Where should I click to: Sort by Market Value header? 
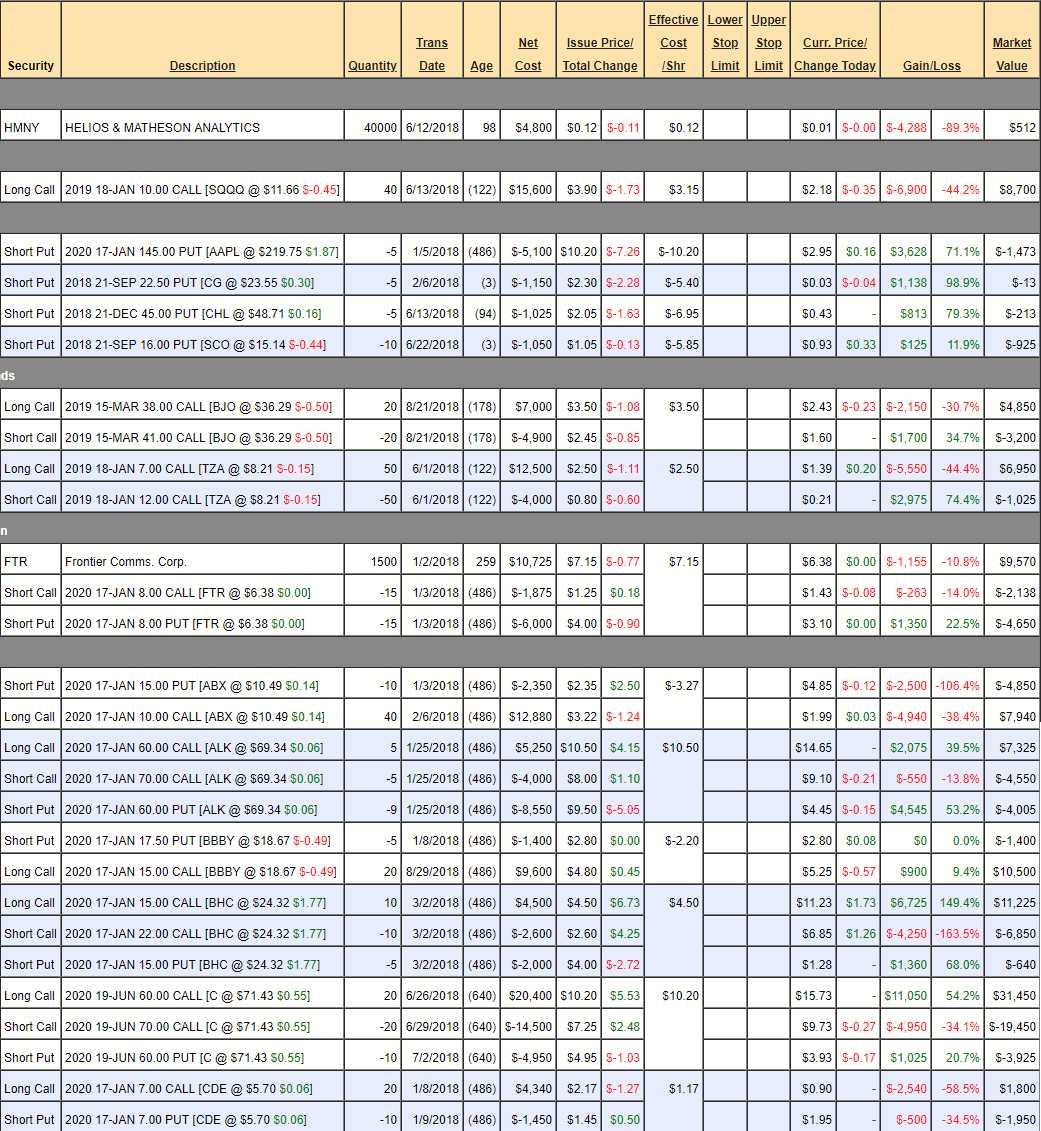click(x=1011, y=54)
